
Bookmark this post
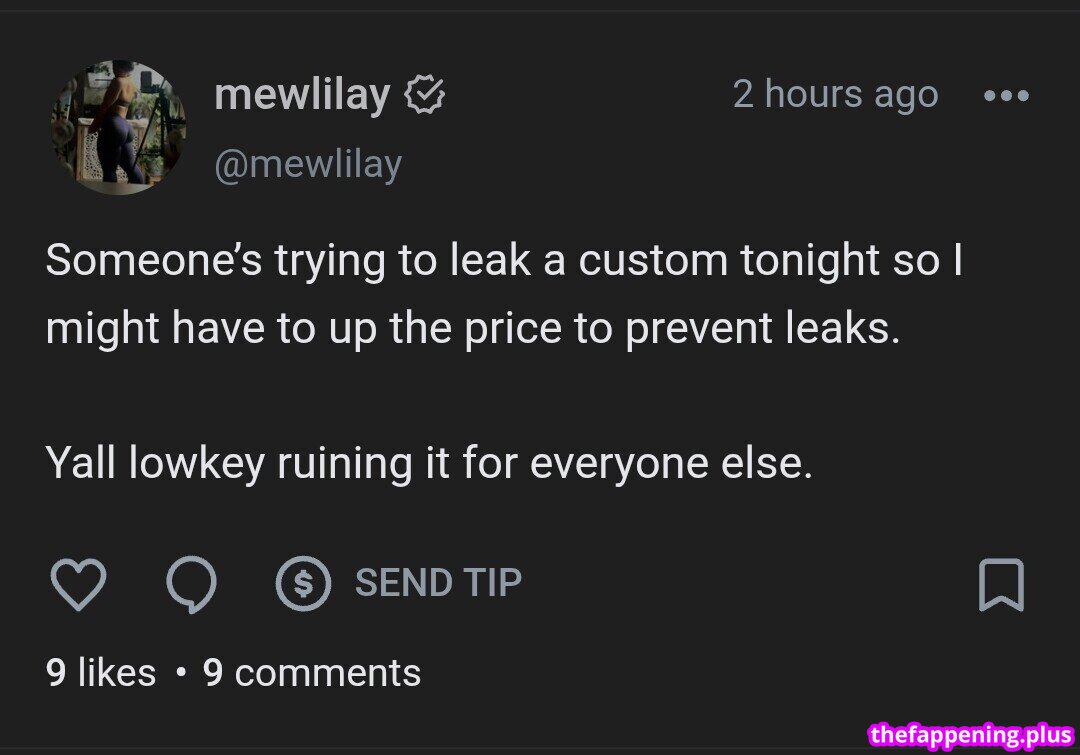tap(1000, 585)
